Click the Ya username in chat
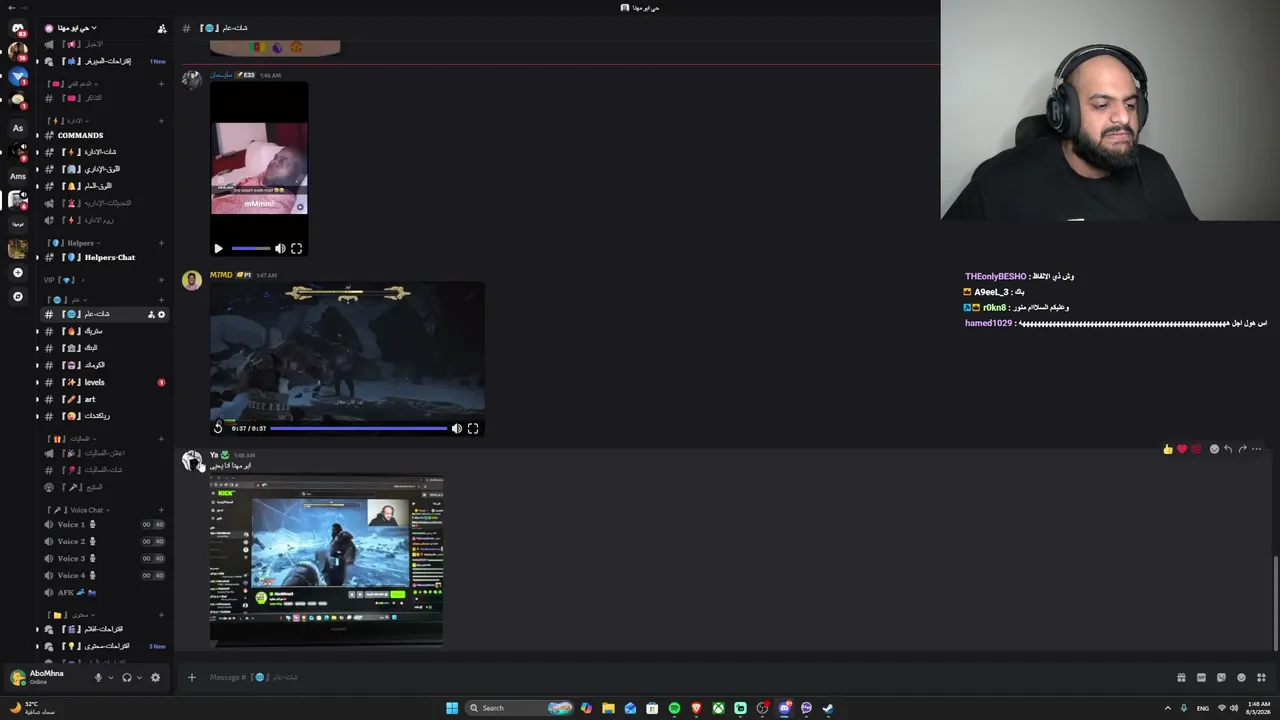 click(x=214, y=455)
